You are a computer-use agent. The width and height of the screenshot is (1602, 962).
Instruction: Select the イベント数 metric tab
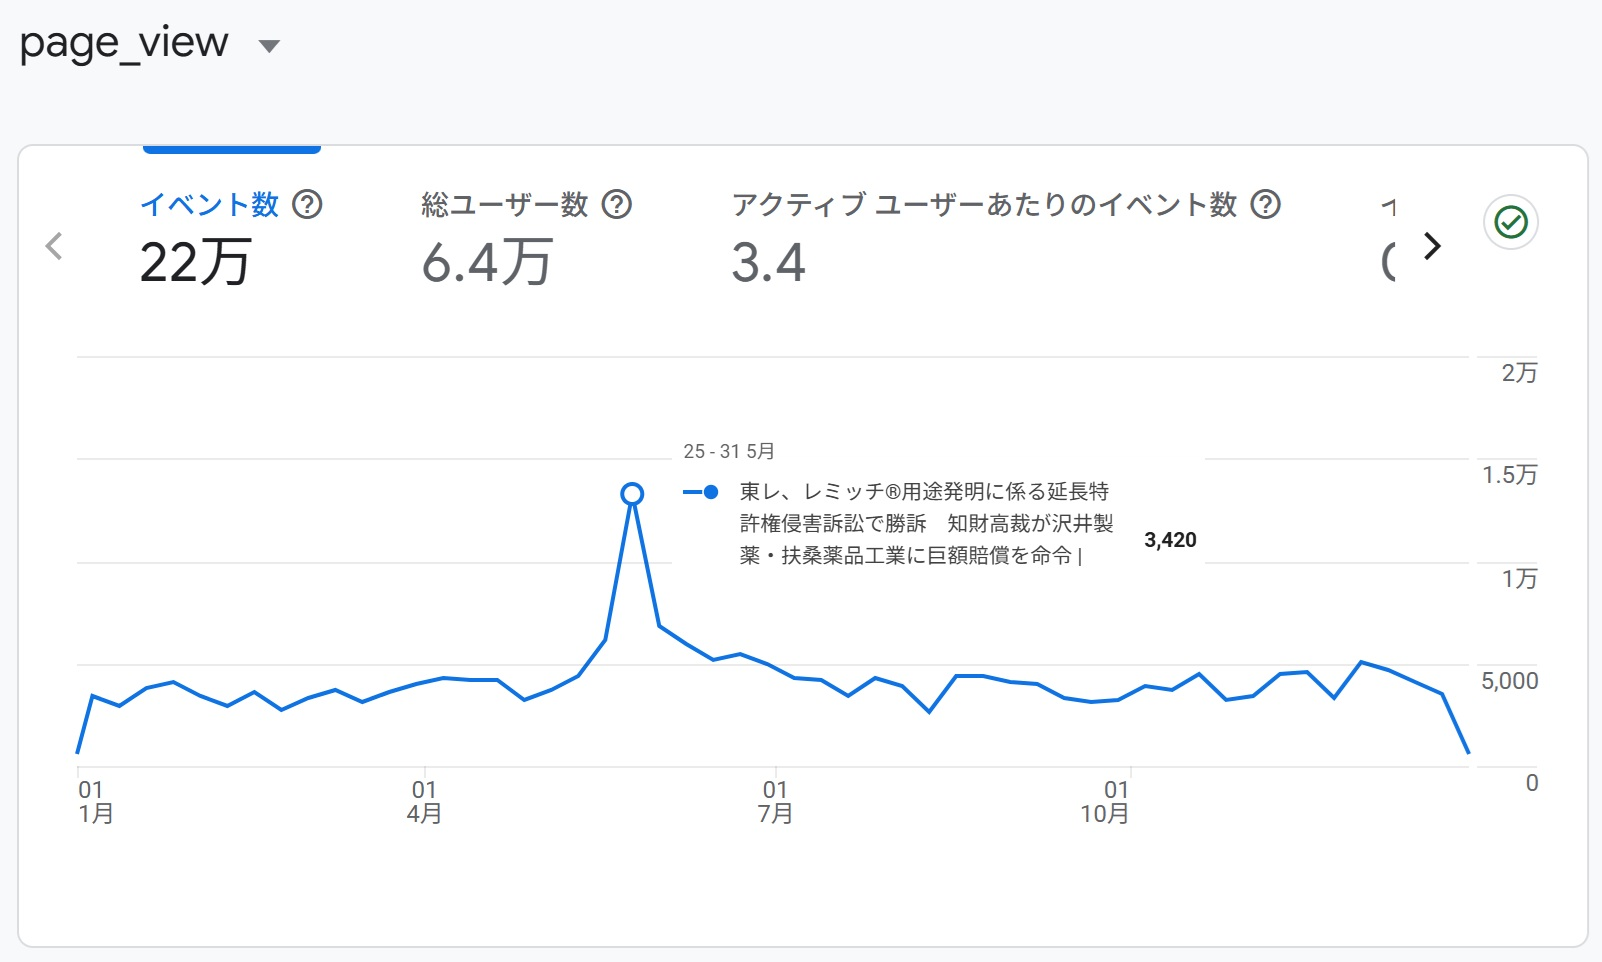[209, 205]
